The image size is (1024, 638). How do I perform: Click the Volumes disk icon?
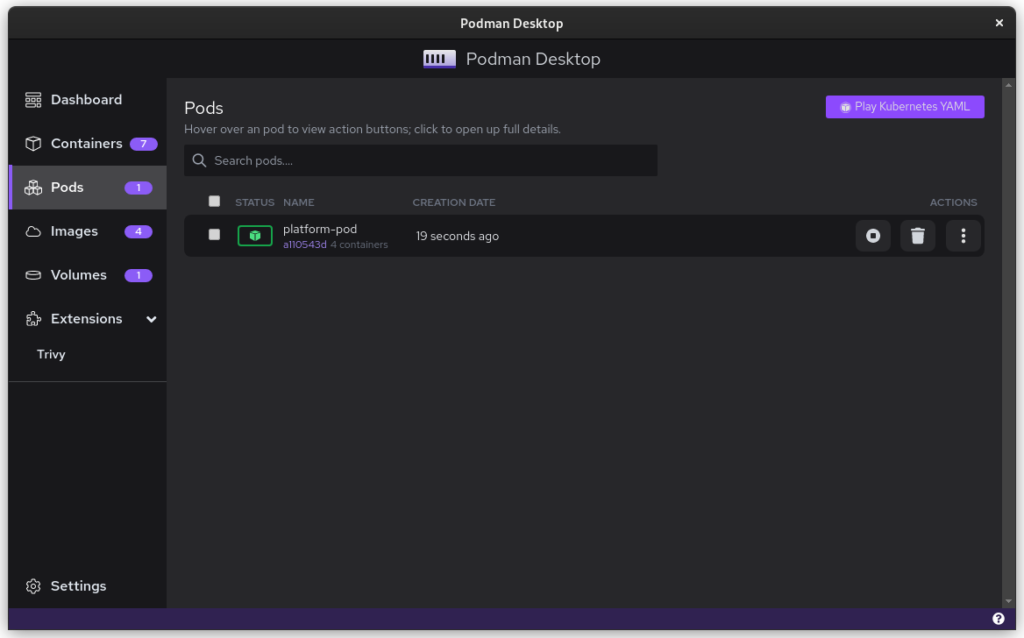coord(33,276)
